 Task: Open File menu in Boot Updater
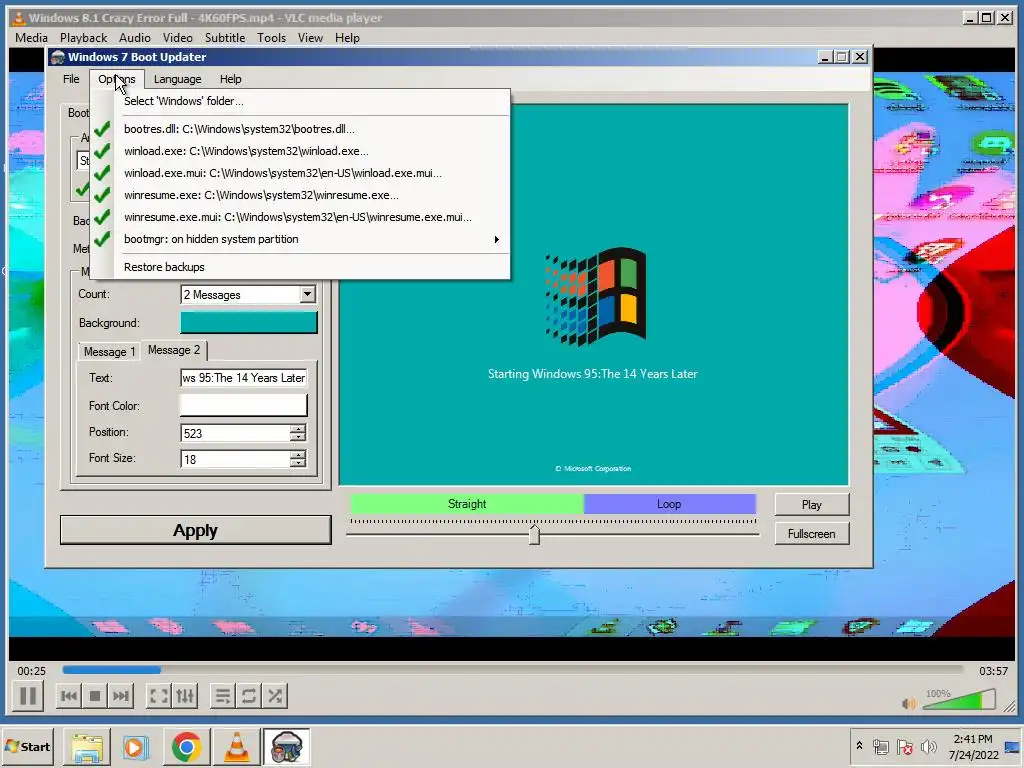point(71,79)
